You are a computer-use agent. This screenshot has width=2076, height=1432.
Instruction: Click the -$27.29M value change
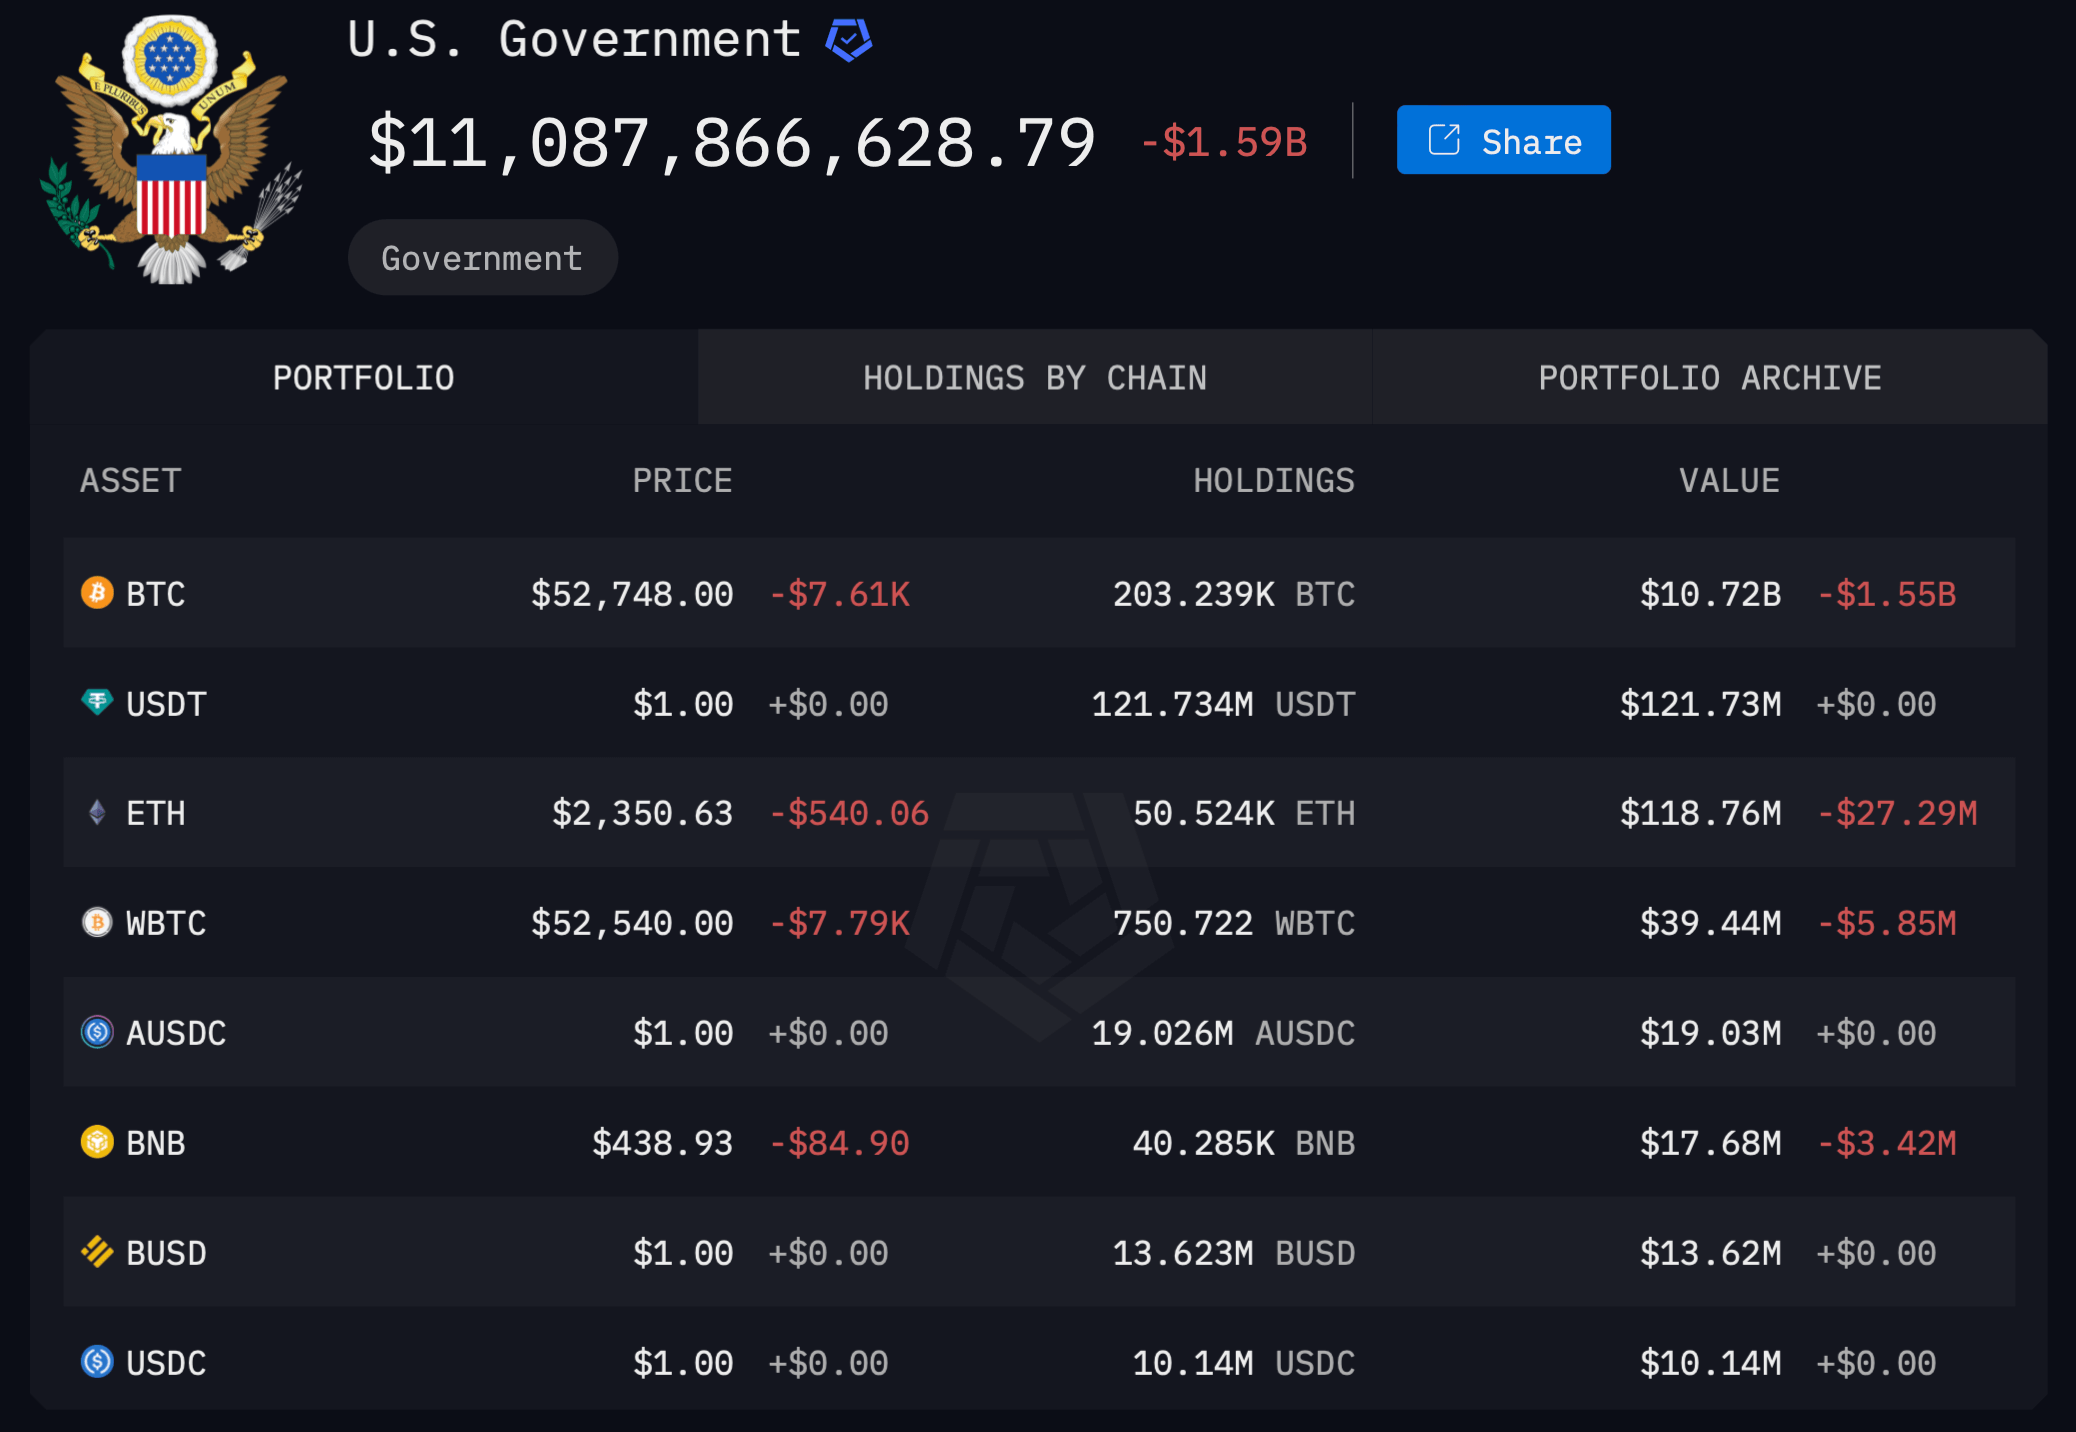pyautogui.click(x=1897, y=813)
